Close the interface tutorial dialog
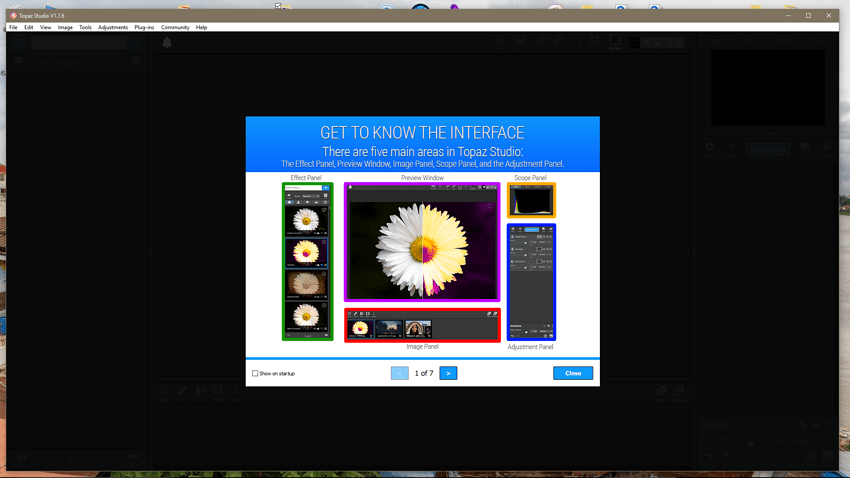The width and height of the screenshot is (850, 478). [x=573, y=373]
